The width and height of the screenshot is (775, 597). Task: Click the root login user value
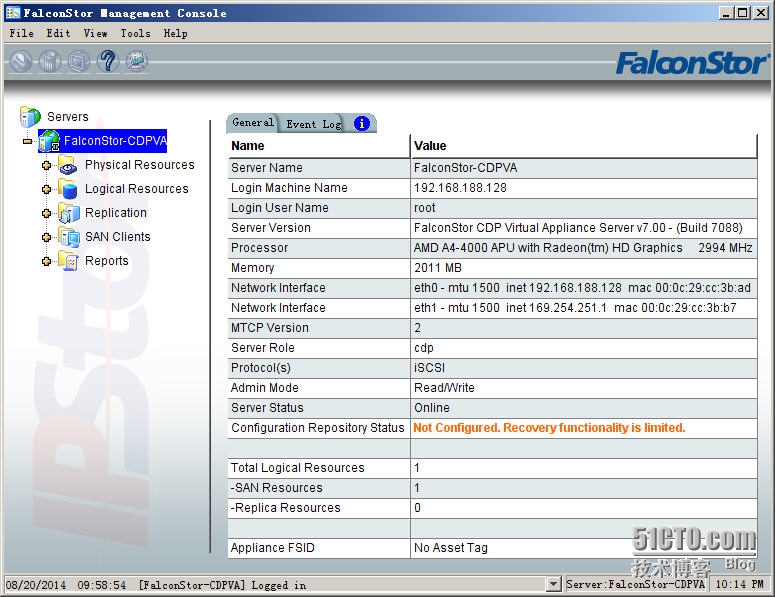[425, 208]
